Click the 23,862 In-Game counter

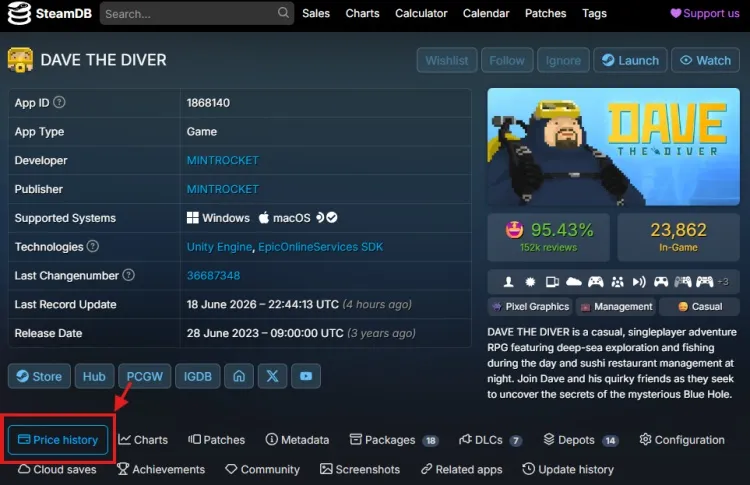coord(678,237)
